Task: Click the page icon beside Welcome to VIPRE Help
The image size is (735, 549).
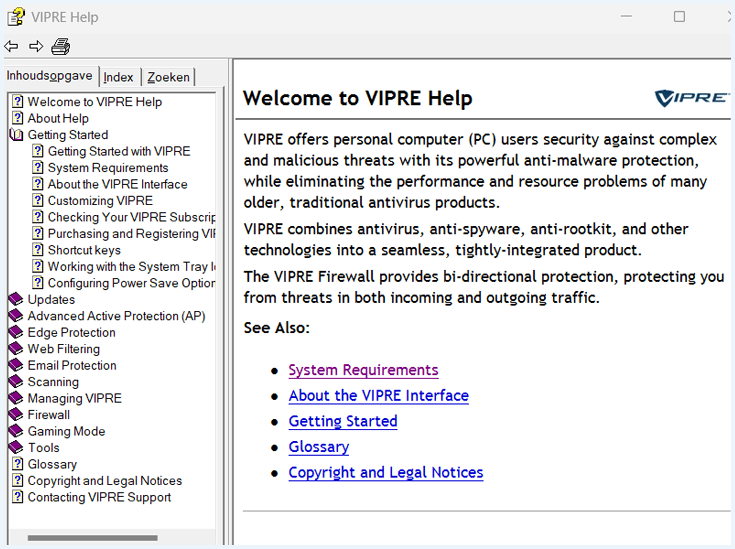Action: 17,101
